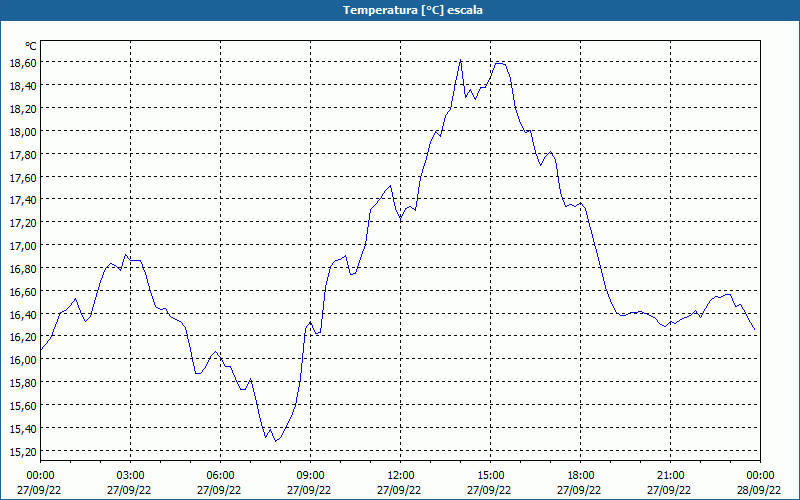
Task: Select the 17,20 y-axis value
Action: 23,223
